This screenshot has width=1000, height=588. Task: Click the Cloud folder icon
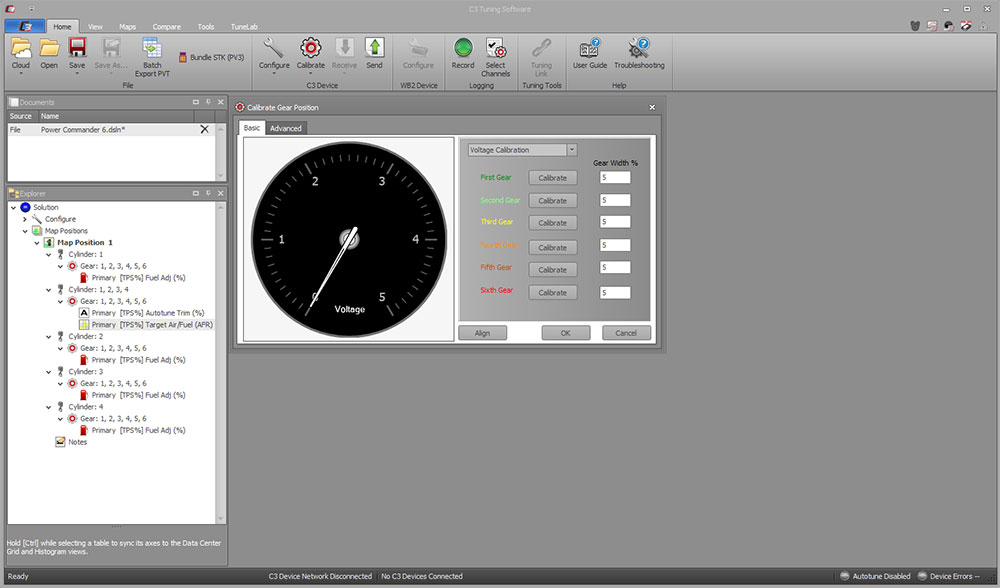(20, 47)
